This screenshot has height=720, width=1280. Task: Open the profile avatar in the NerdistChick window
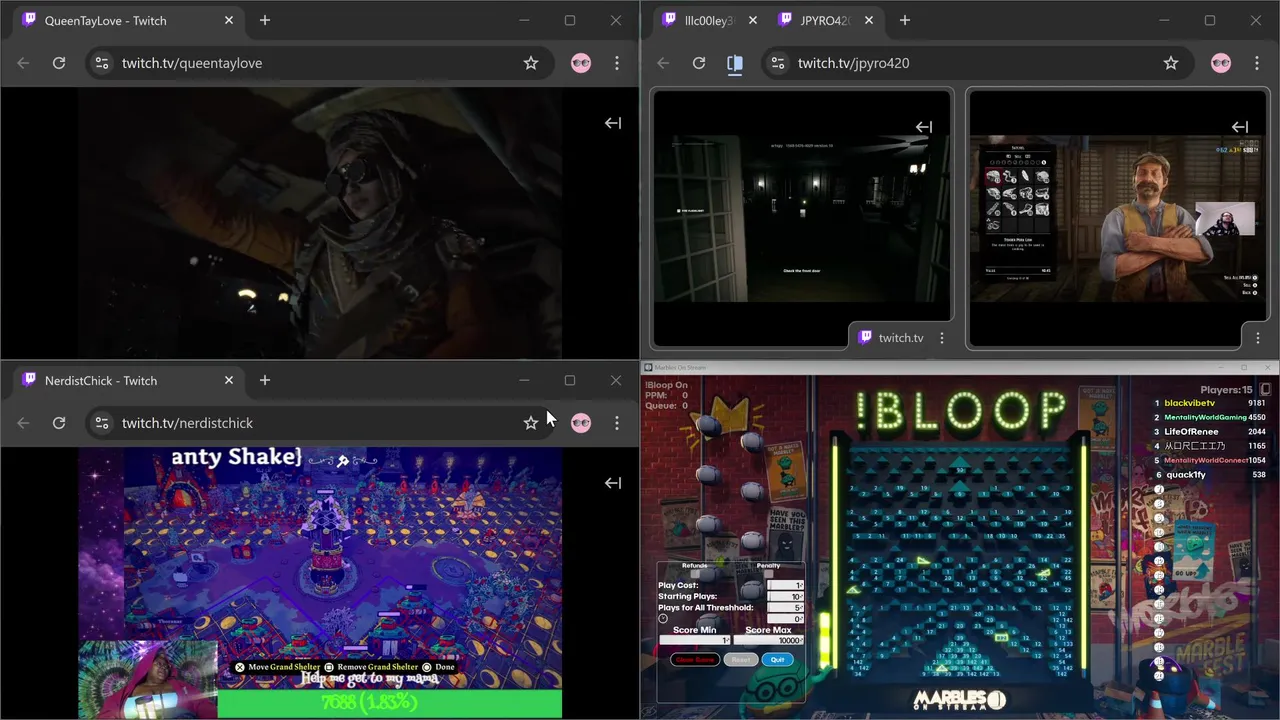click(x=581, y=423)
